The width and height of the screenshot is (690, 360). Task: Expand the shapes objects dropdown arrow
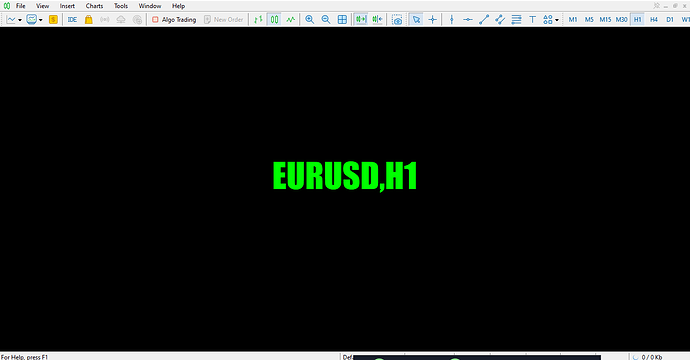pos(557,20)
